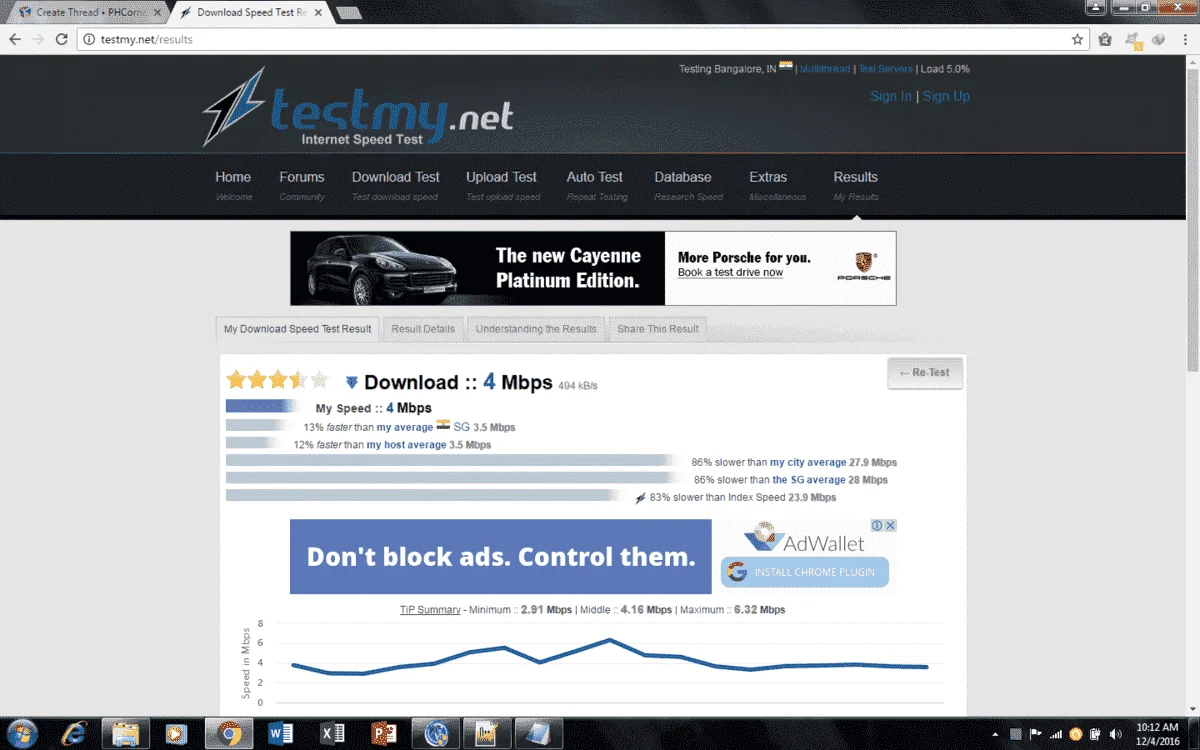Open the volume control in the system tray
The height and width of the screenshot is (750, 1200).
1116,734
